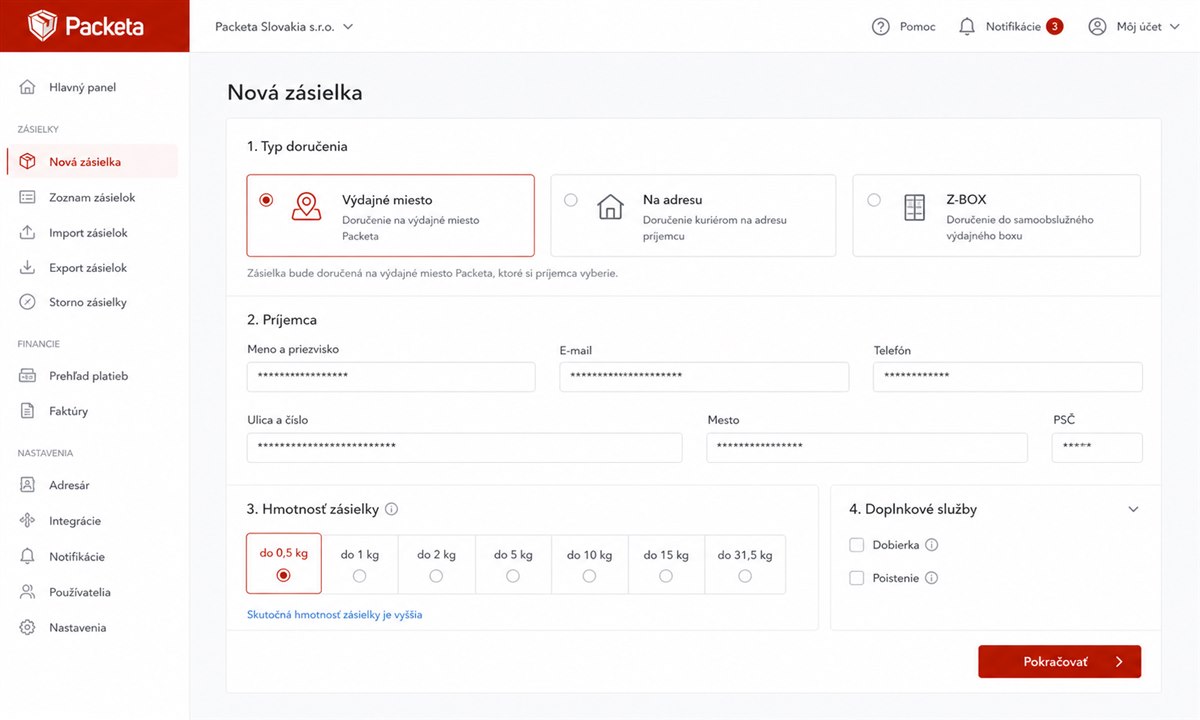
Task: Click the Pokračovať button
Action: click(x=1059, y=662)
